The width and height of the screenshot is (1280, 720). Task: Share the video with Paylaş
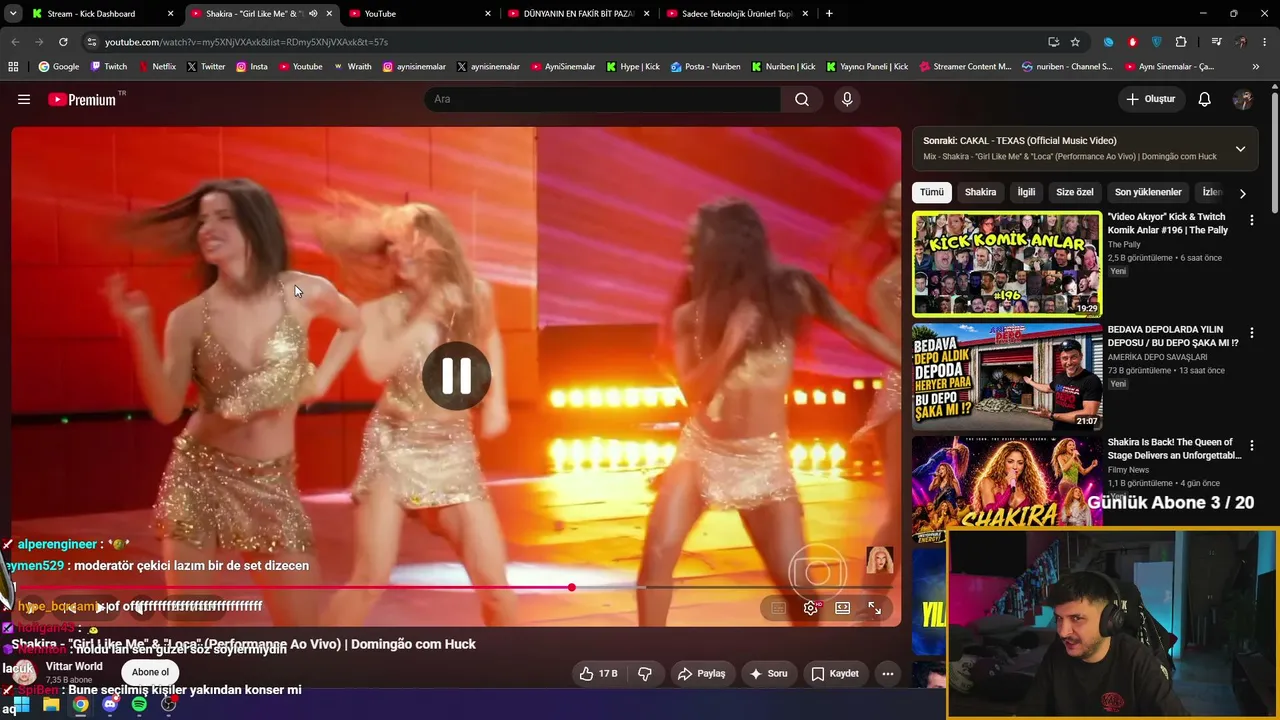point(701,674)
